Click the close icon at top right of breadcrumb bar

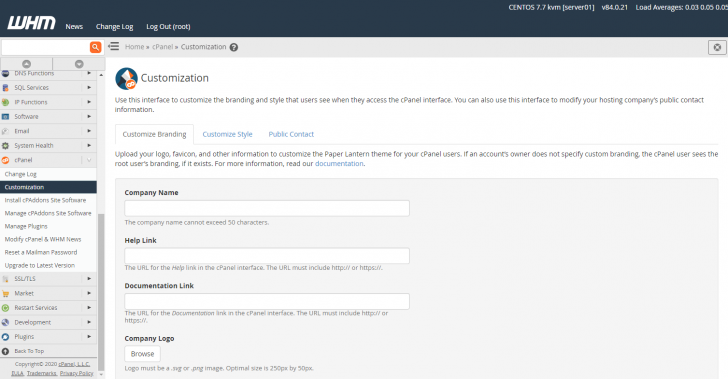click(717, 47)
